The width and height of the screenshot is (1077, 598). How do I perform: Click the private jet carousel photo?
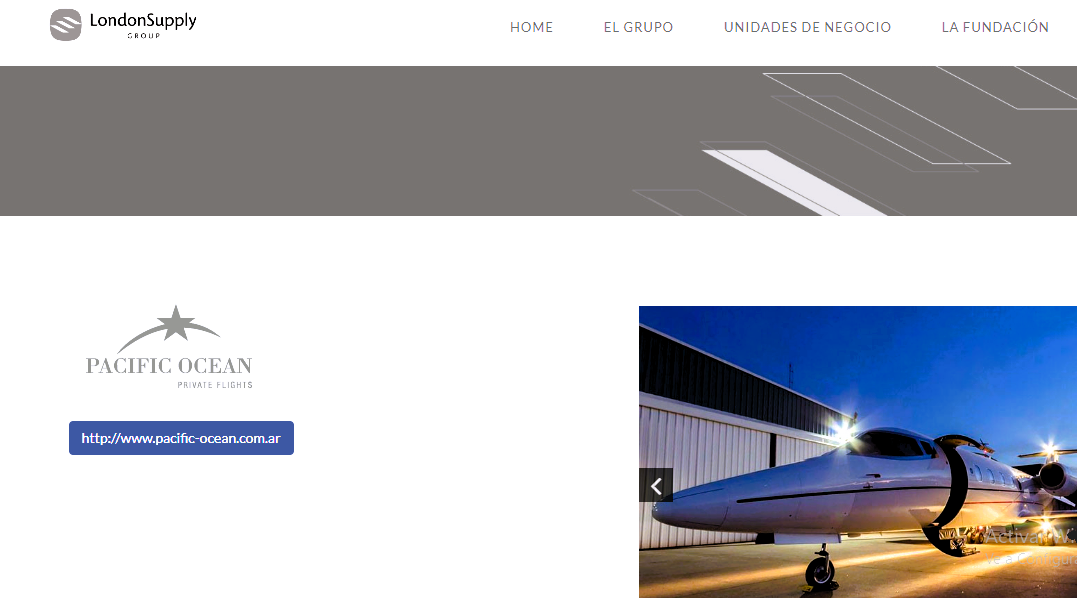(858, 452)
